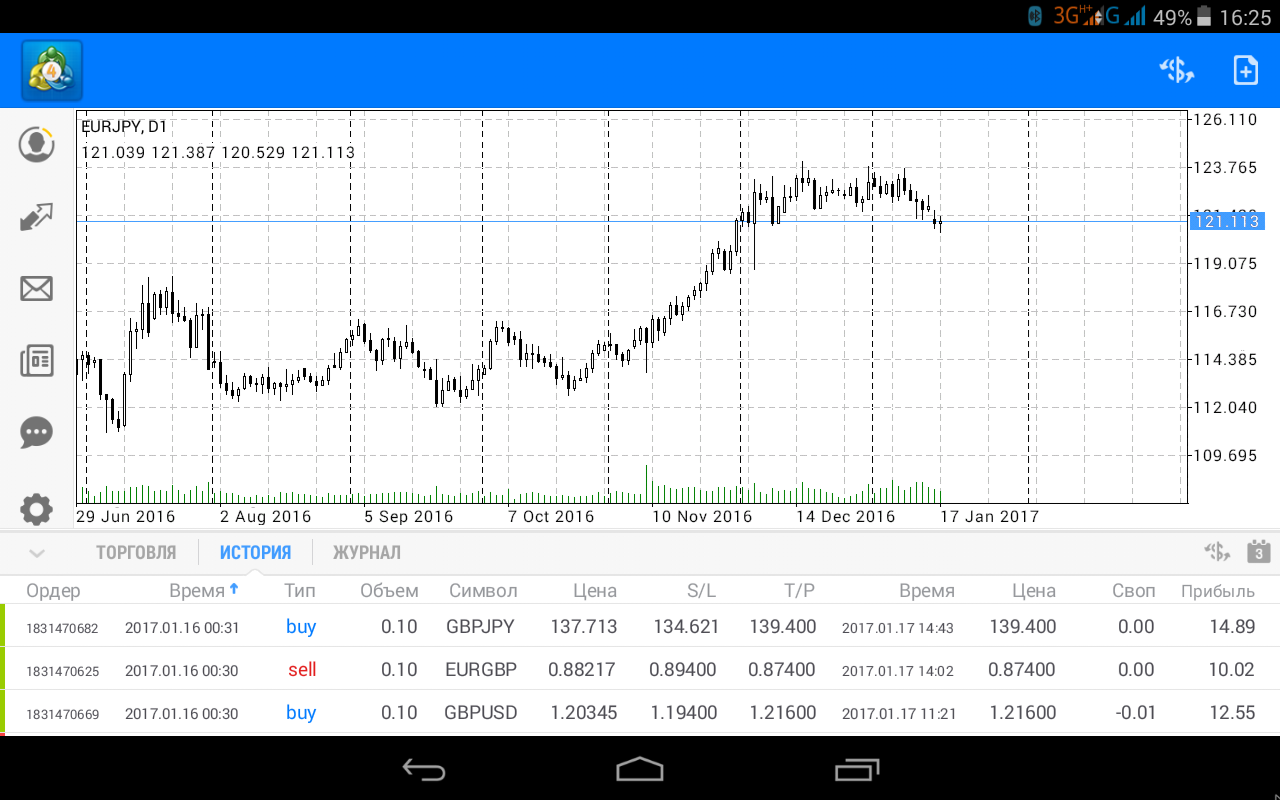The height and width of the screenshot is (800, 1280).
Task: Tap current price label 121.113
Action: coord(1227,222)
